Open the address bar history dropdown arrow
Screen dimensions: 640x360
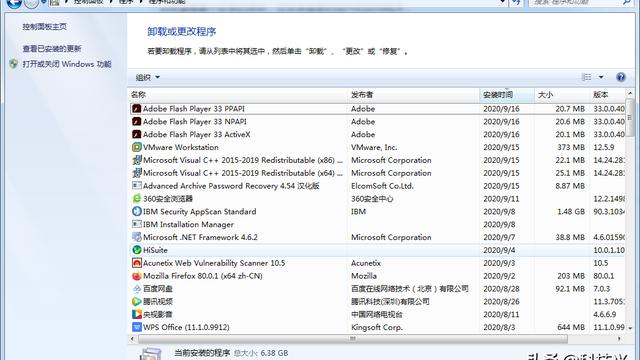point(503,2)
